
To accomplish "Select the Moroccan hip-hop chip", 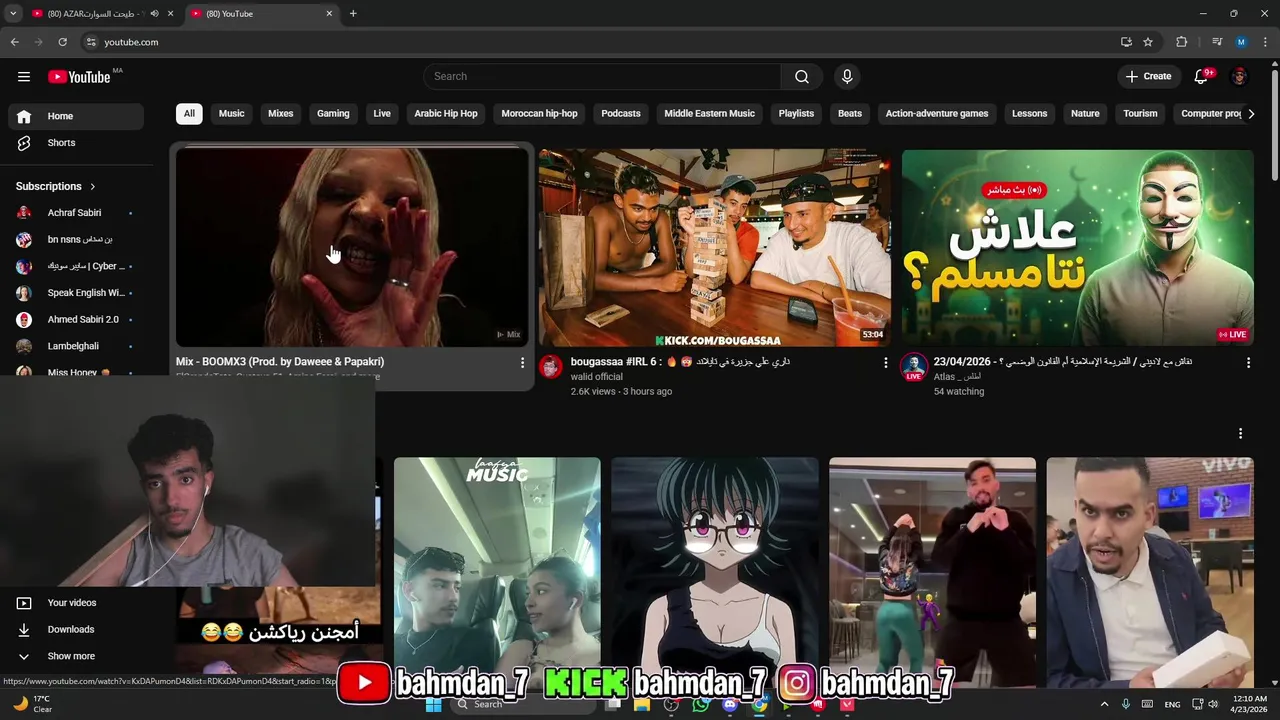I will pos(540,114).
